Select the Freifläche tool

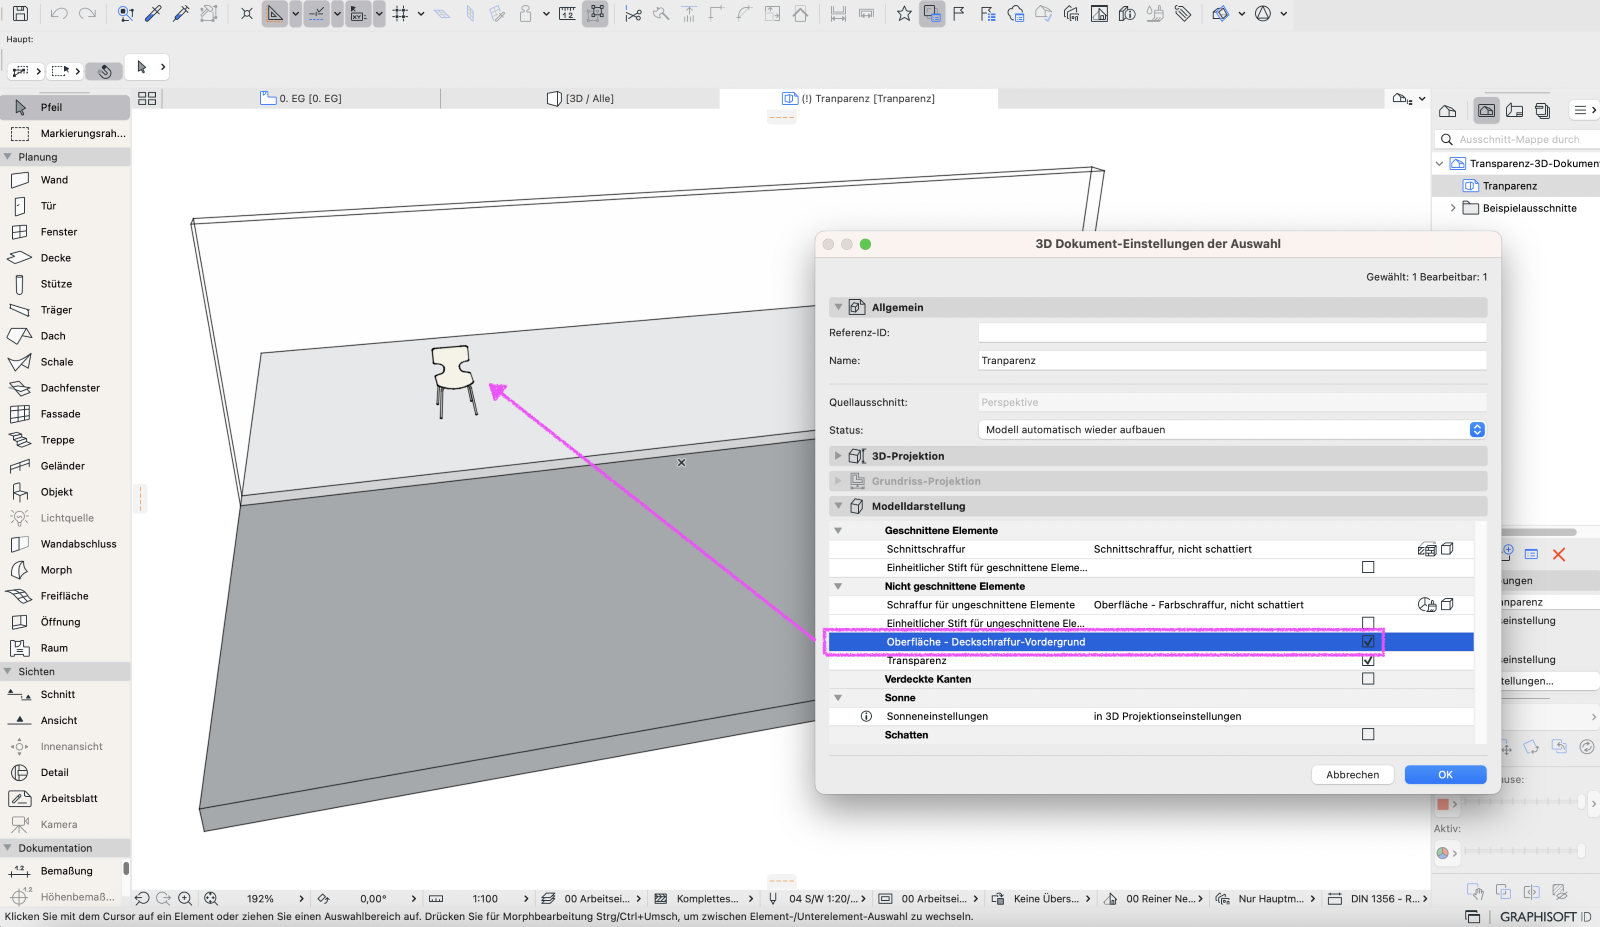[x=65, y=596]
